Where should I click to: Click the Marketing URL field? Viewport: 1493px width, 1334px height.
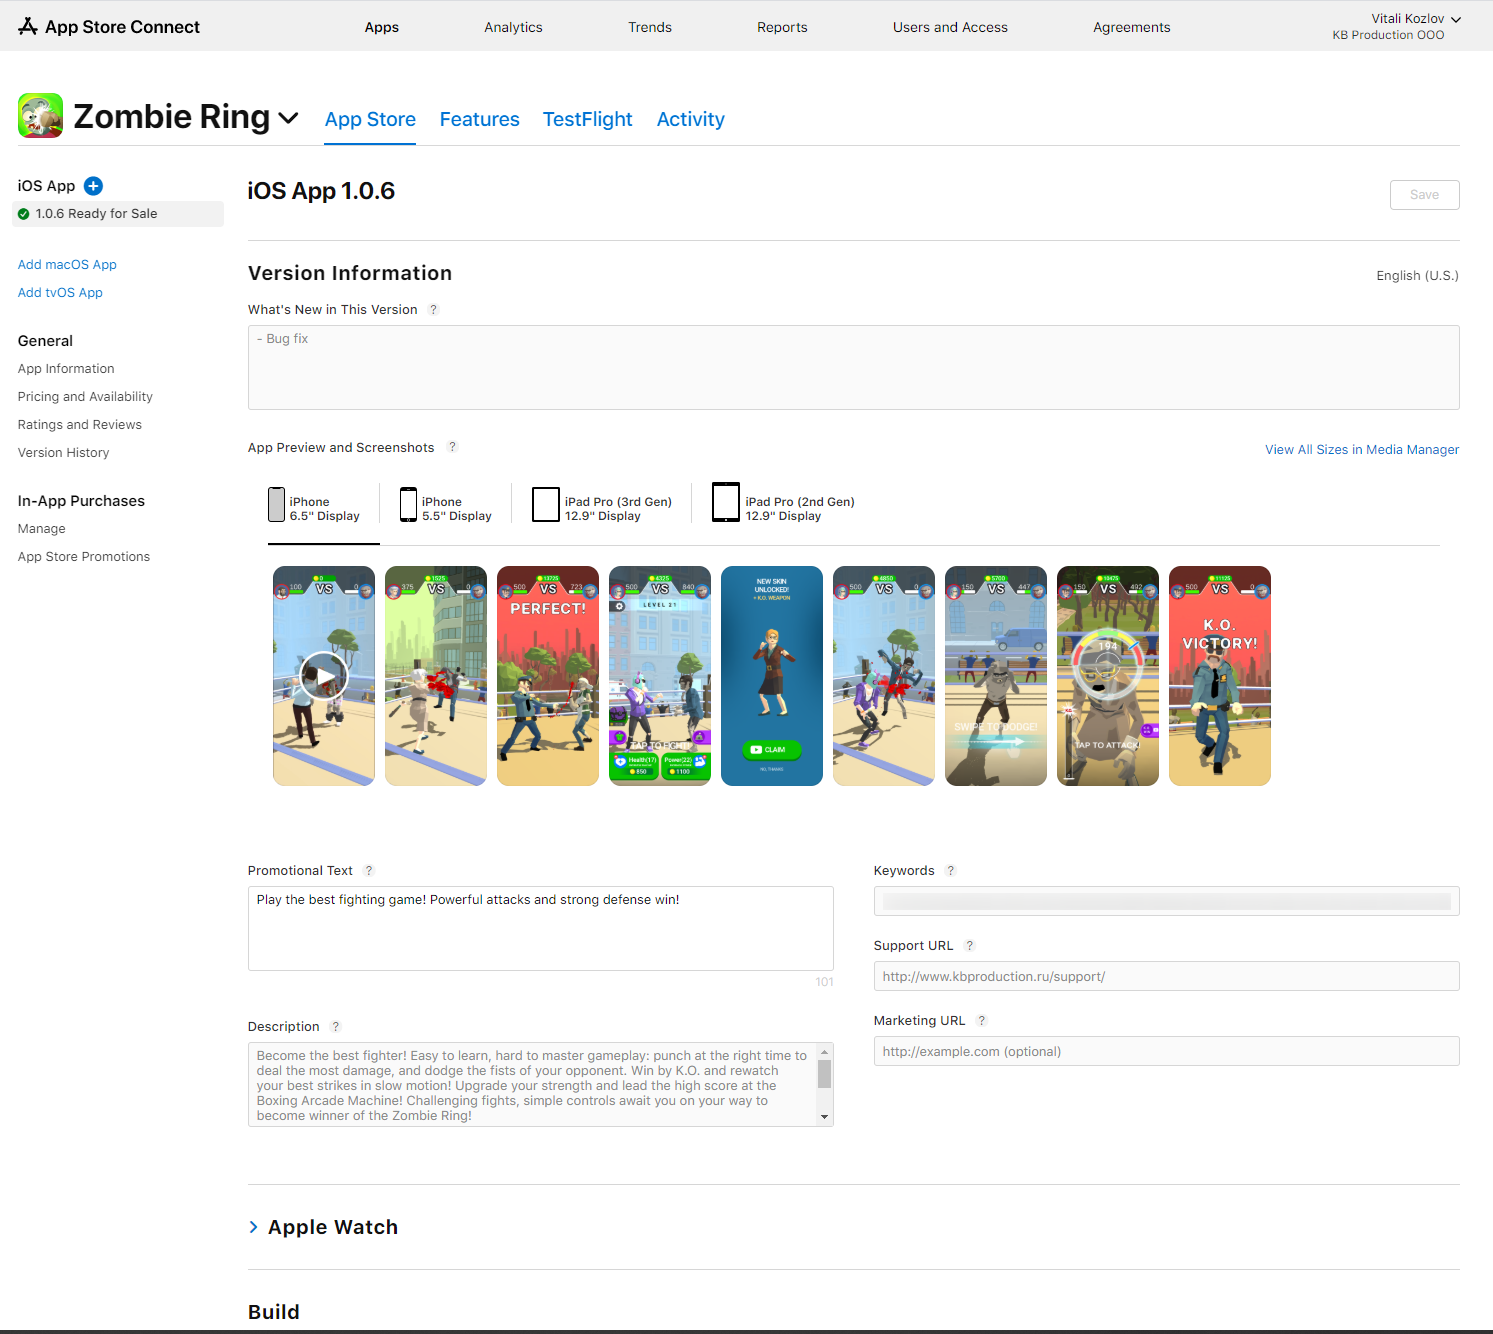coord(1166,1051)
